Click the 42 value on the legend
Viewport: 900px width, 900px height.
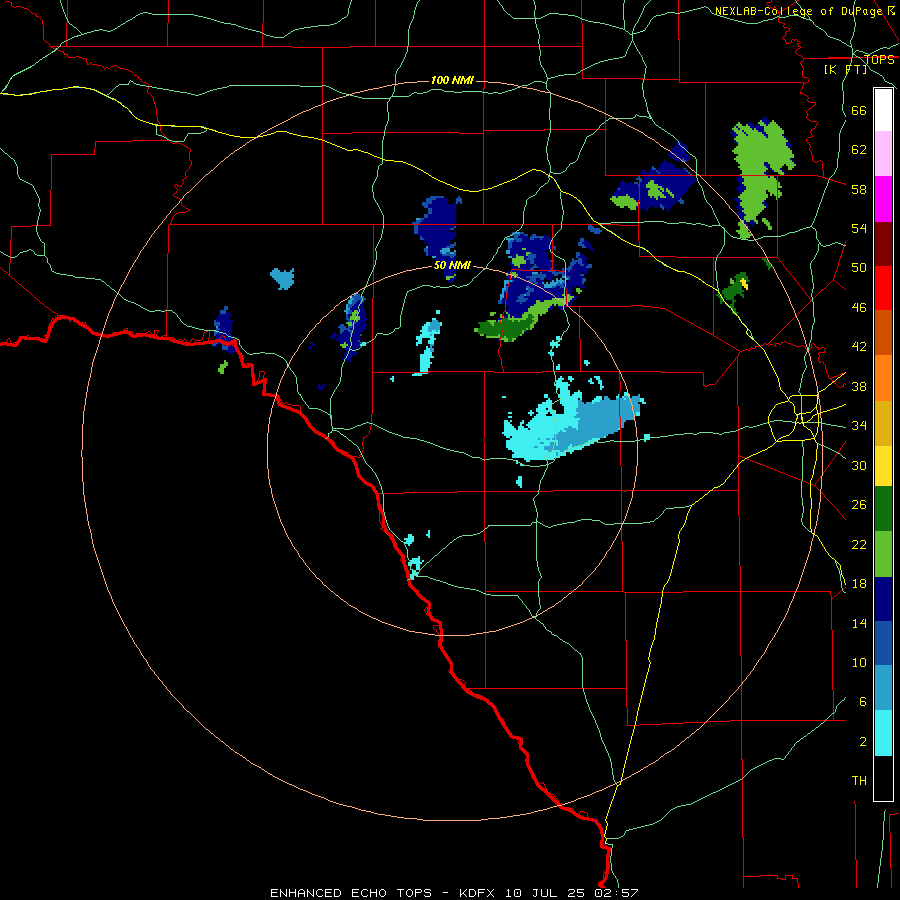coord(859,347)
